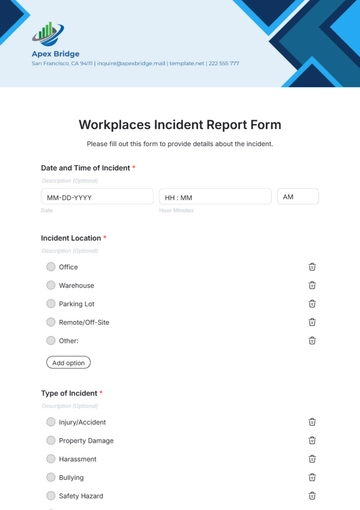Click the Hour Minutes sublabel

(x=176, y=210)
